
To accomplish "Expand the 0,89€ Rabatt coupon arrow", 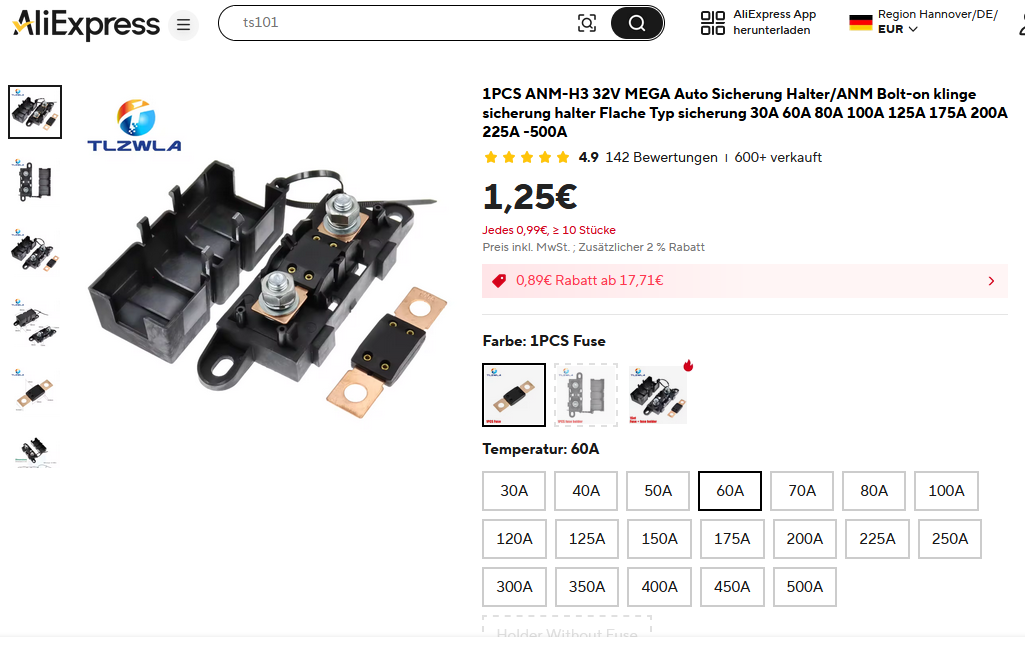I will [x=991, y=281].
